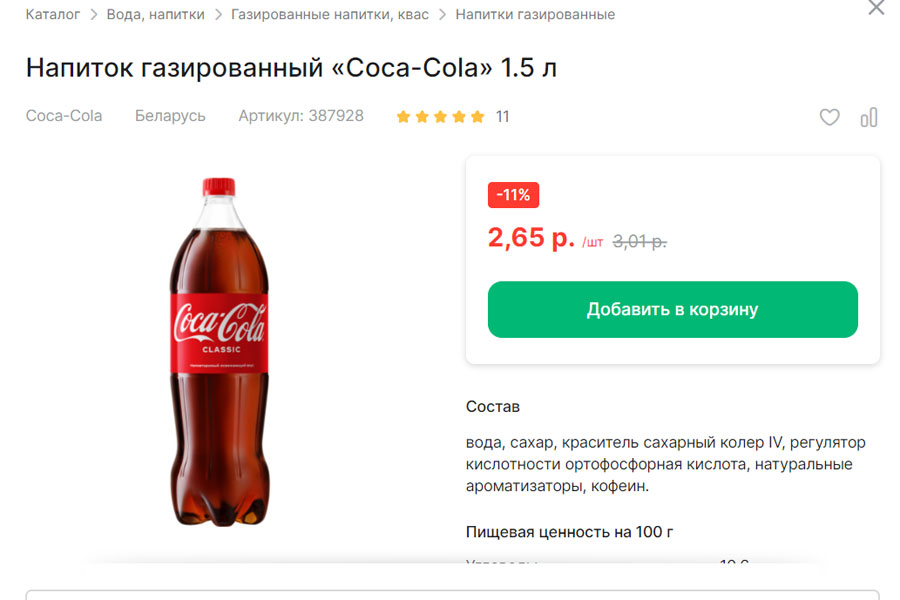Open reviews by clicking the rating count 11

coord(502,116)
